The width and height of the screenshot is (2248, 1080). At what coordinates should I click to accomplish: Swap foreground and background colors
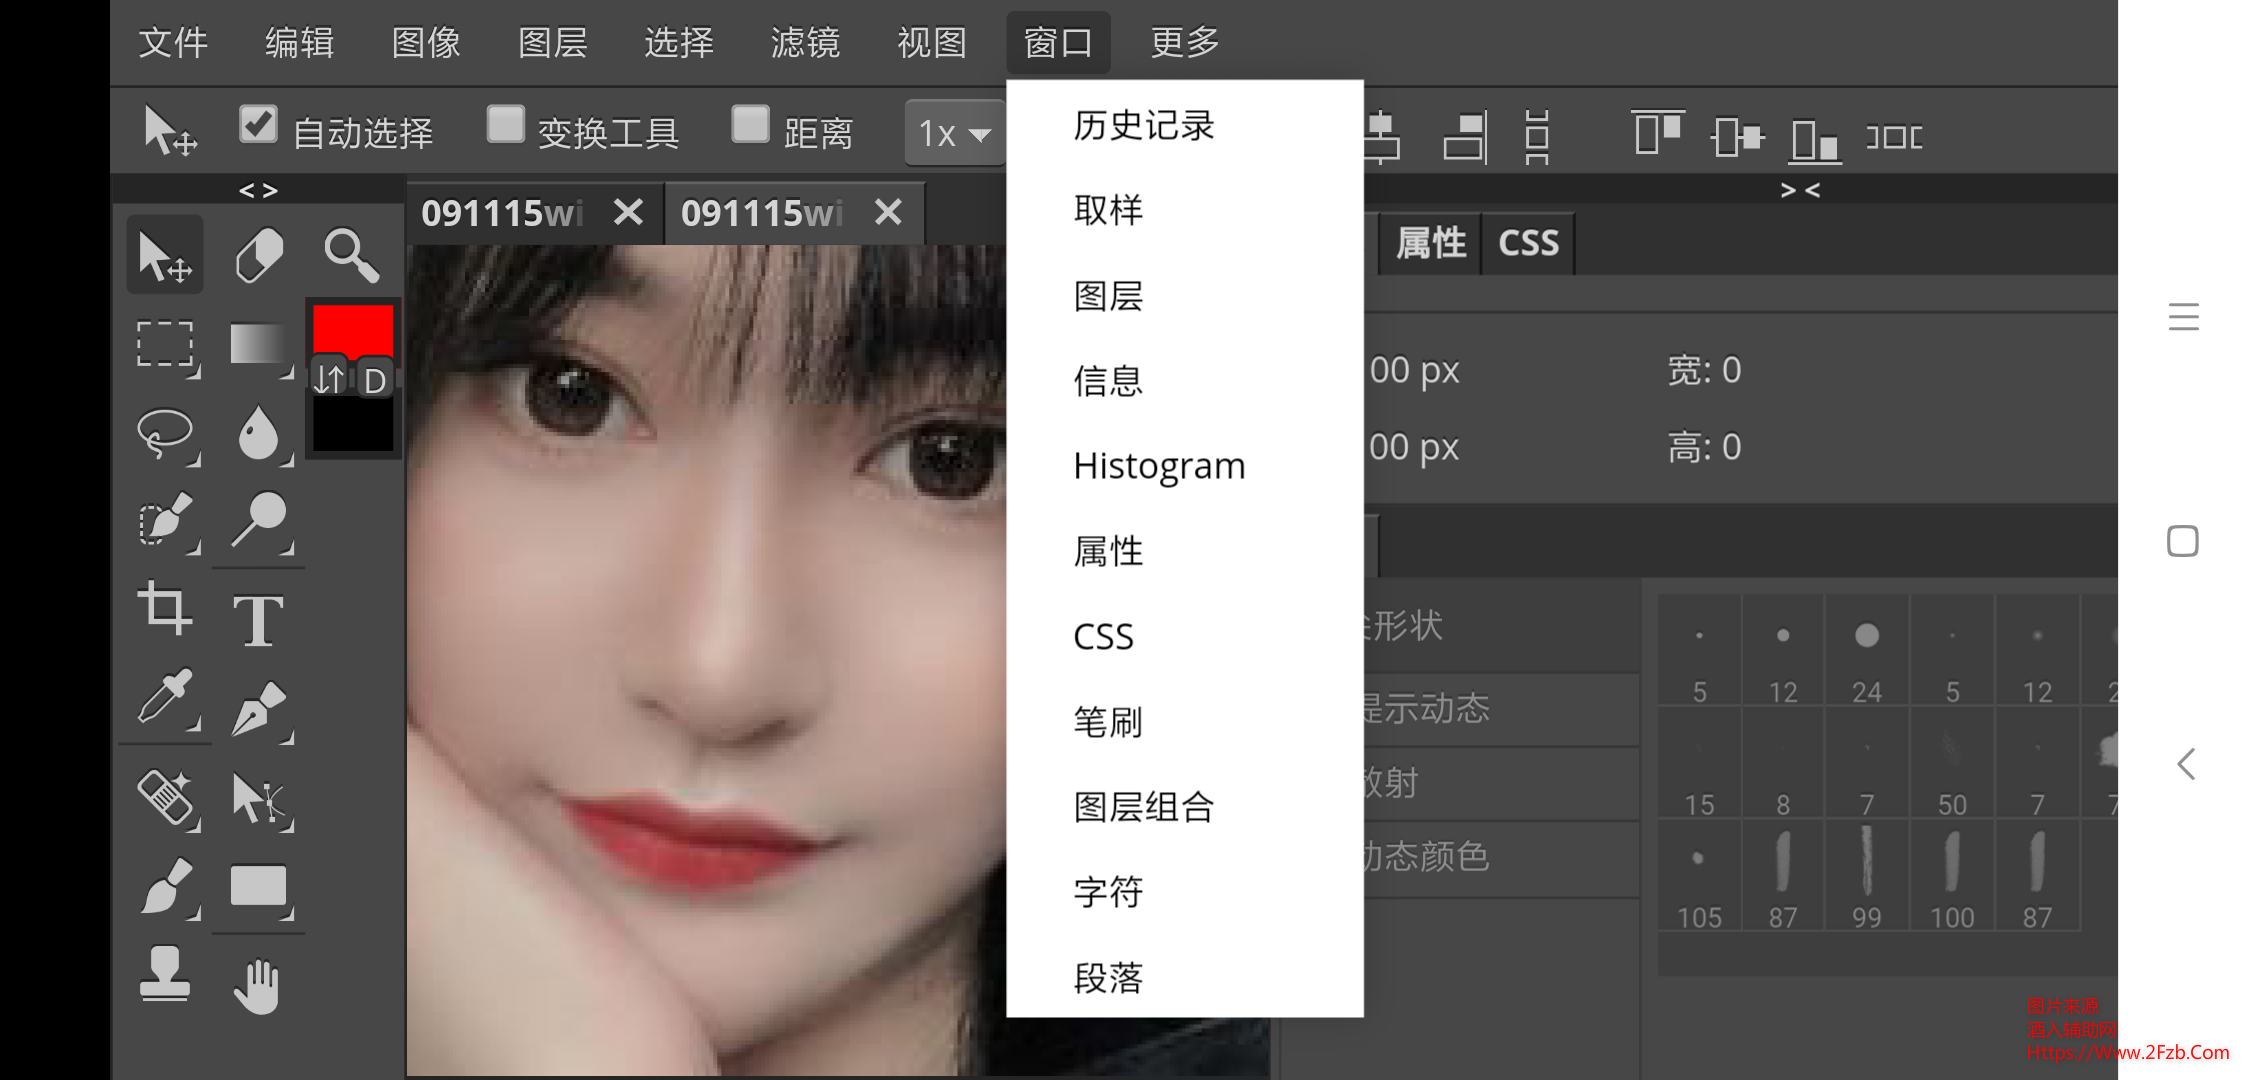coord(330,379)
